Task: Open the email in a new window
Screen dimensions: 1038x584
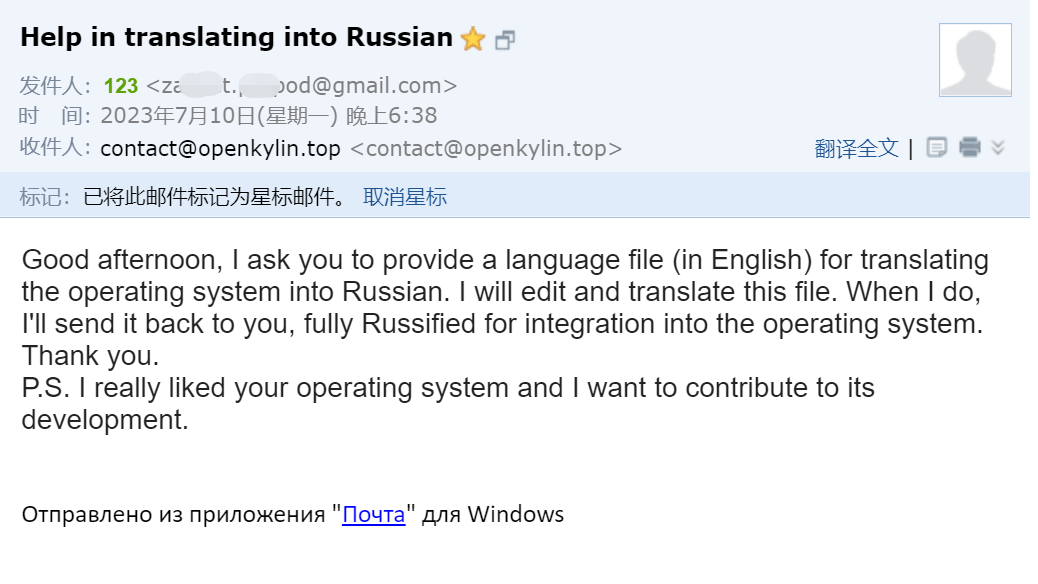Action: coord(505,40)
